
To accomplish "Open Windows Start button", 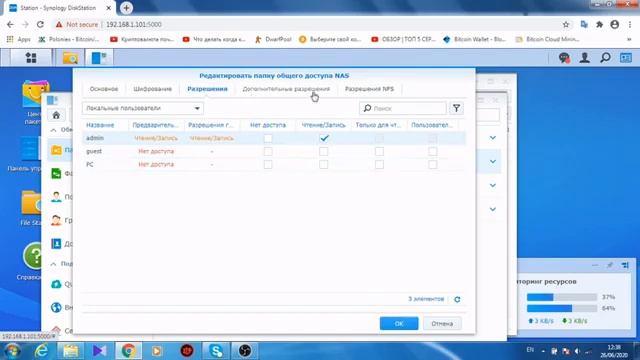I will (x=12, y=351).
